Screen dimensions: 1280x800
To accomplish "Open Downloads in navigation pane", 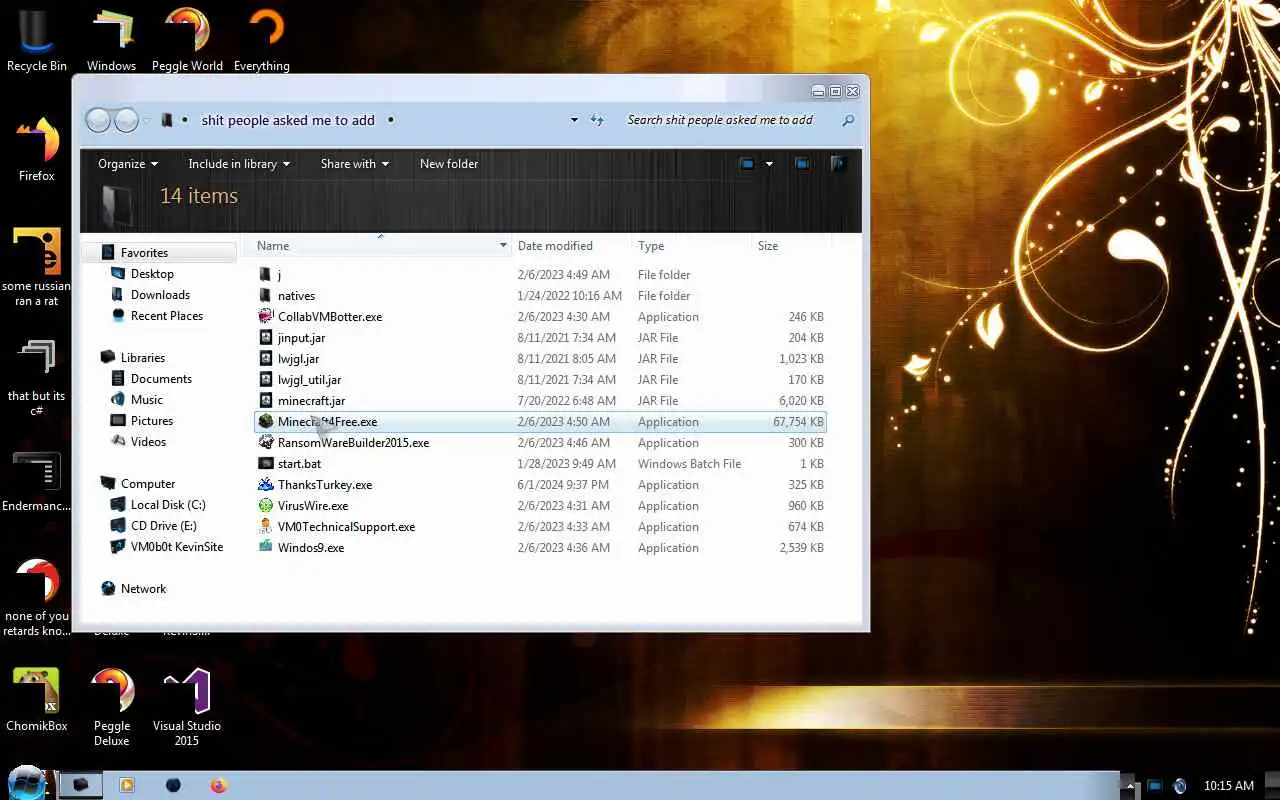I will 160,295.
